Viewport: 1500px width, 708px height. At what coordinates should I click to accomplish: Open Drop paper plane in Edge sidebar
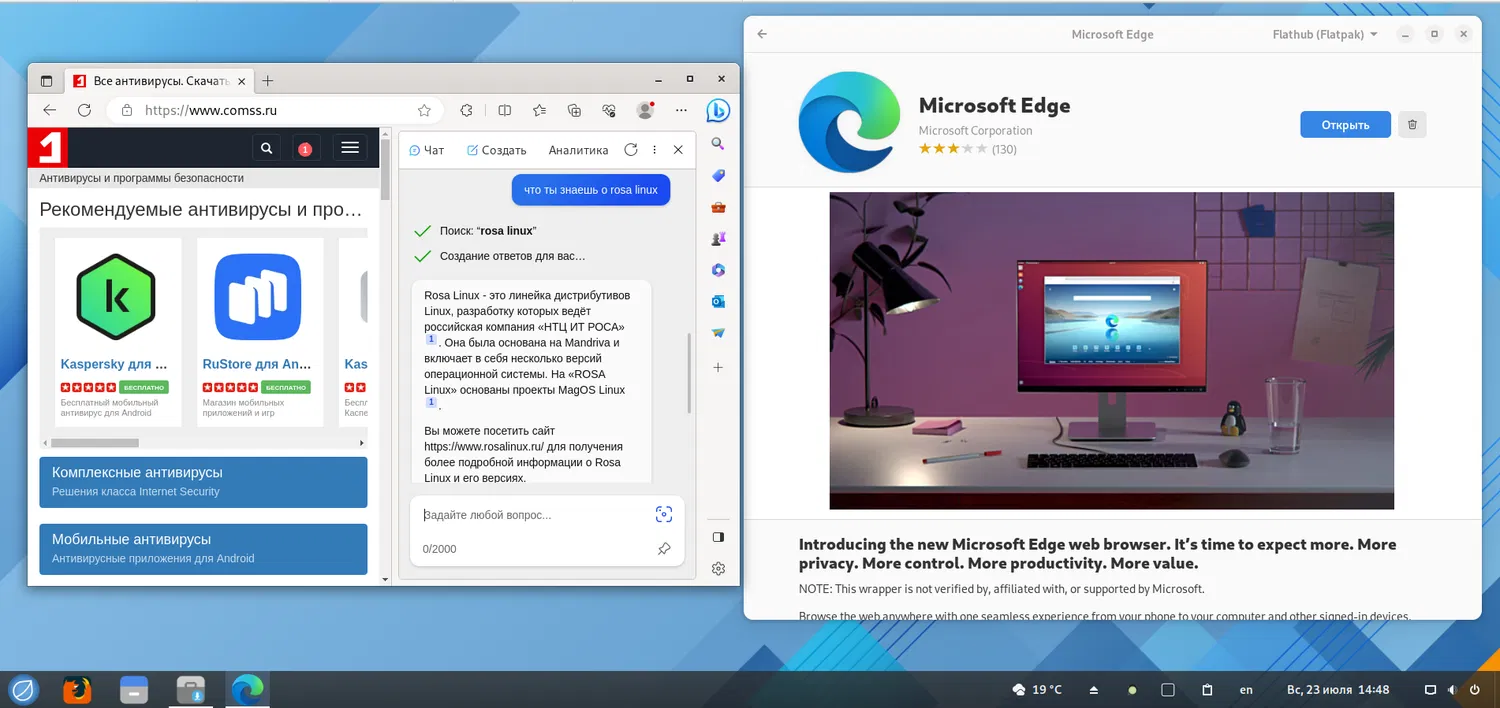click(x=718, y=333)
